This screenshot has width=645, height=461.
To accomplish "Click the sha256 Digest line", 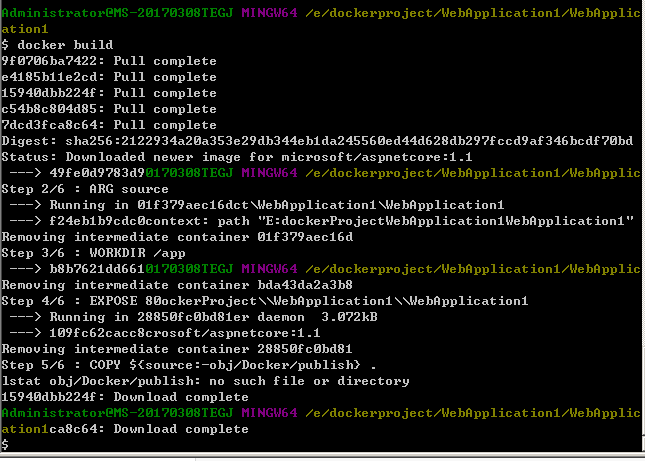I will click(x=317, y=141).
